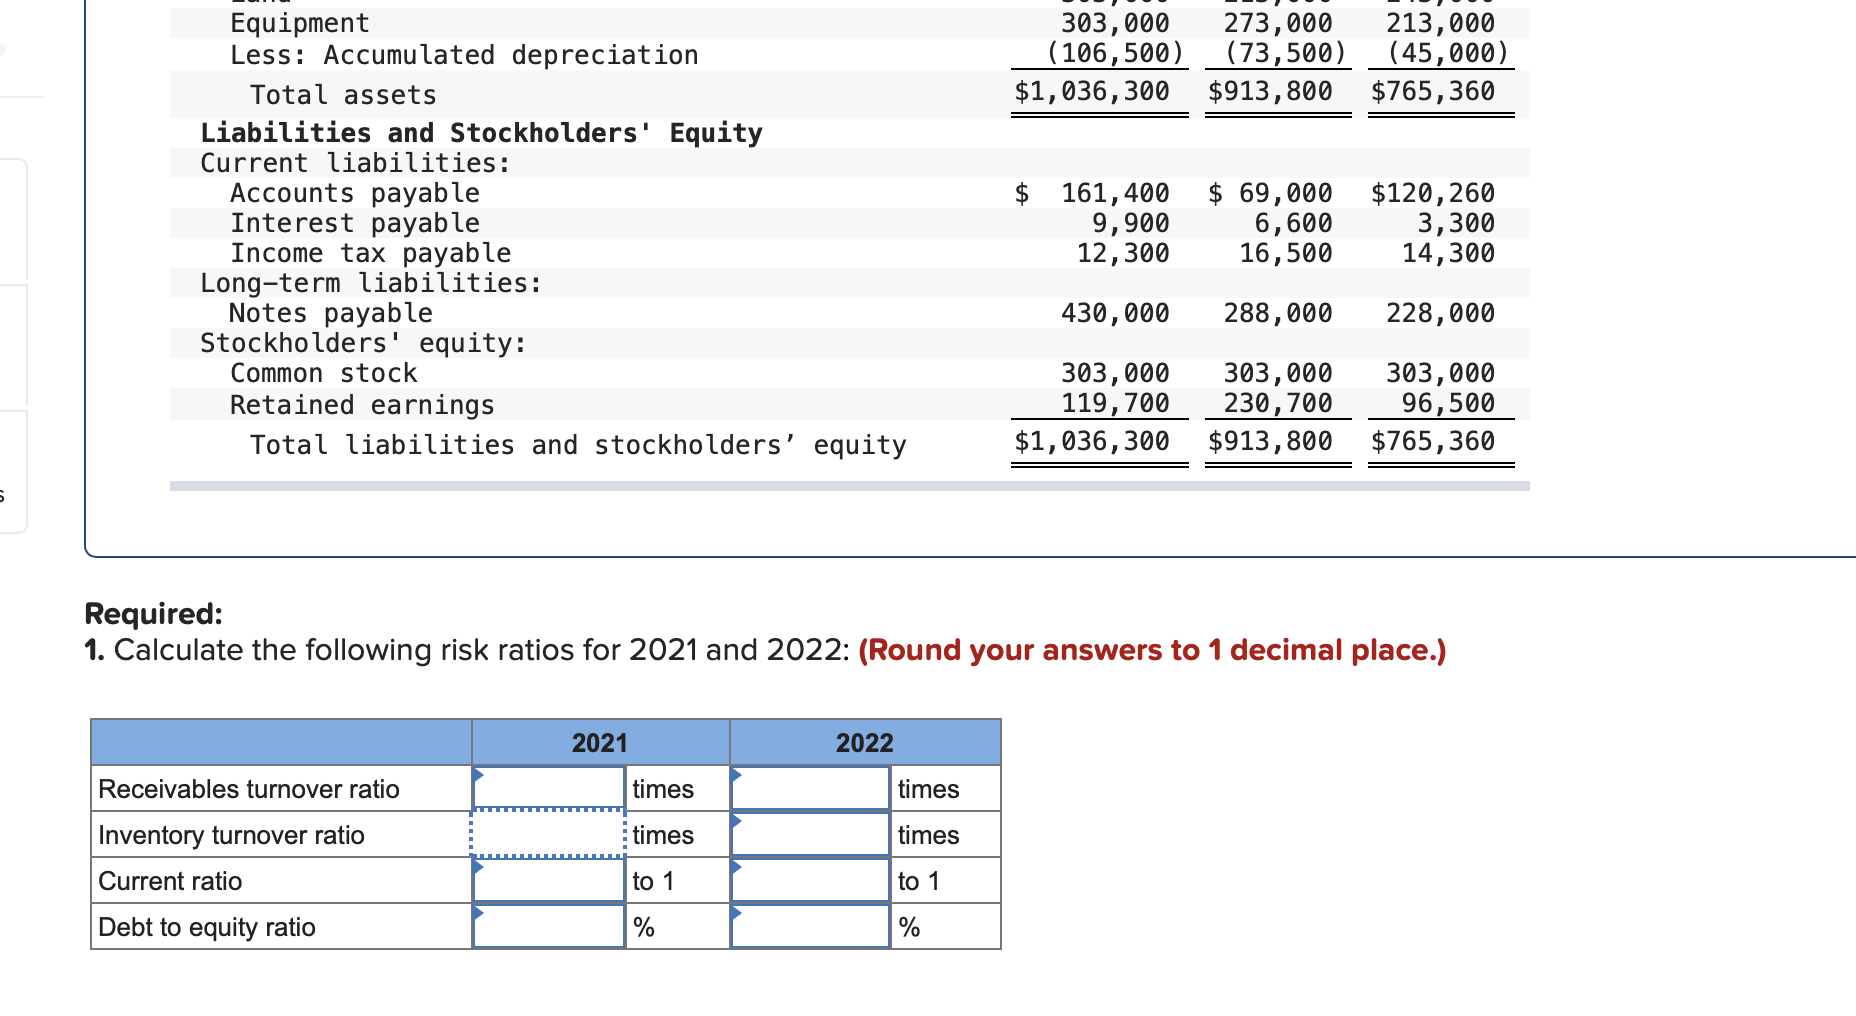
Task: Click the 'Total assets' row label
Action: [343, 95]
